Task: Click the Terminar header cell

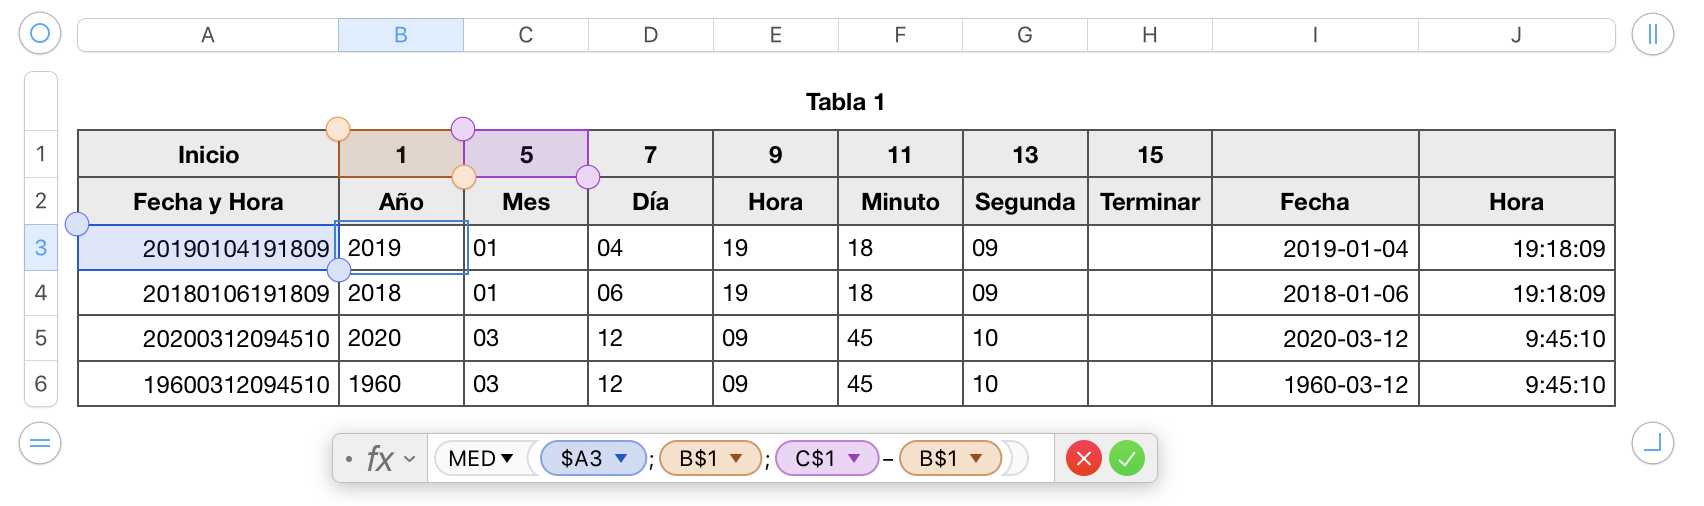Action: tap(1150, 202)
